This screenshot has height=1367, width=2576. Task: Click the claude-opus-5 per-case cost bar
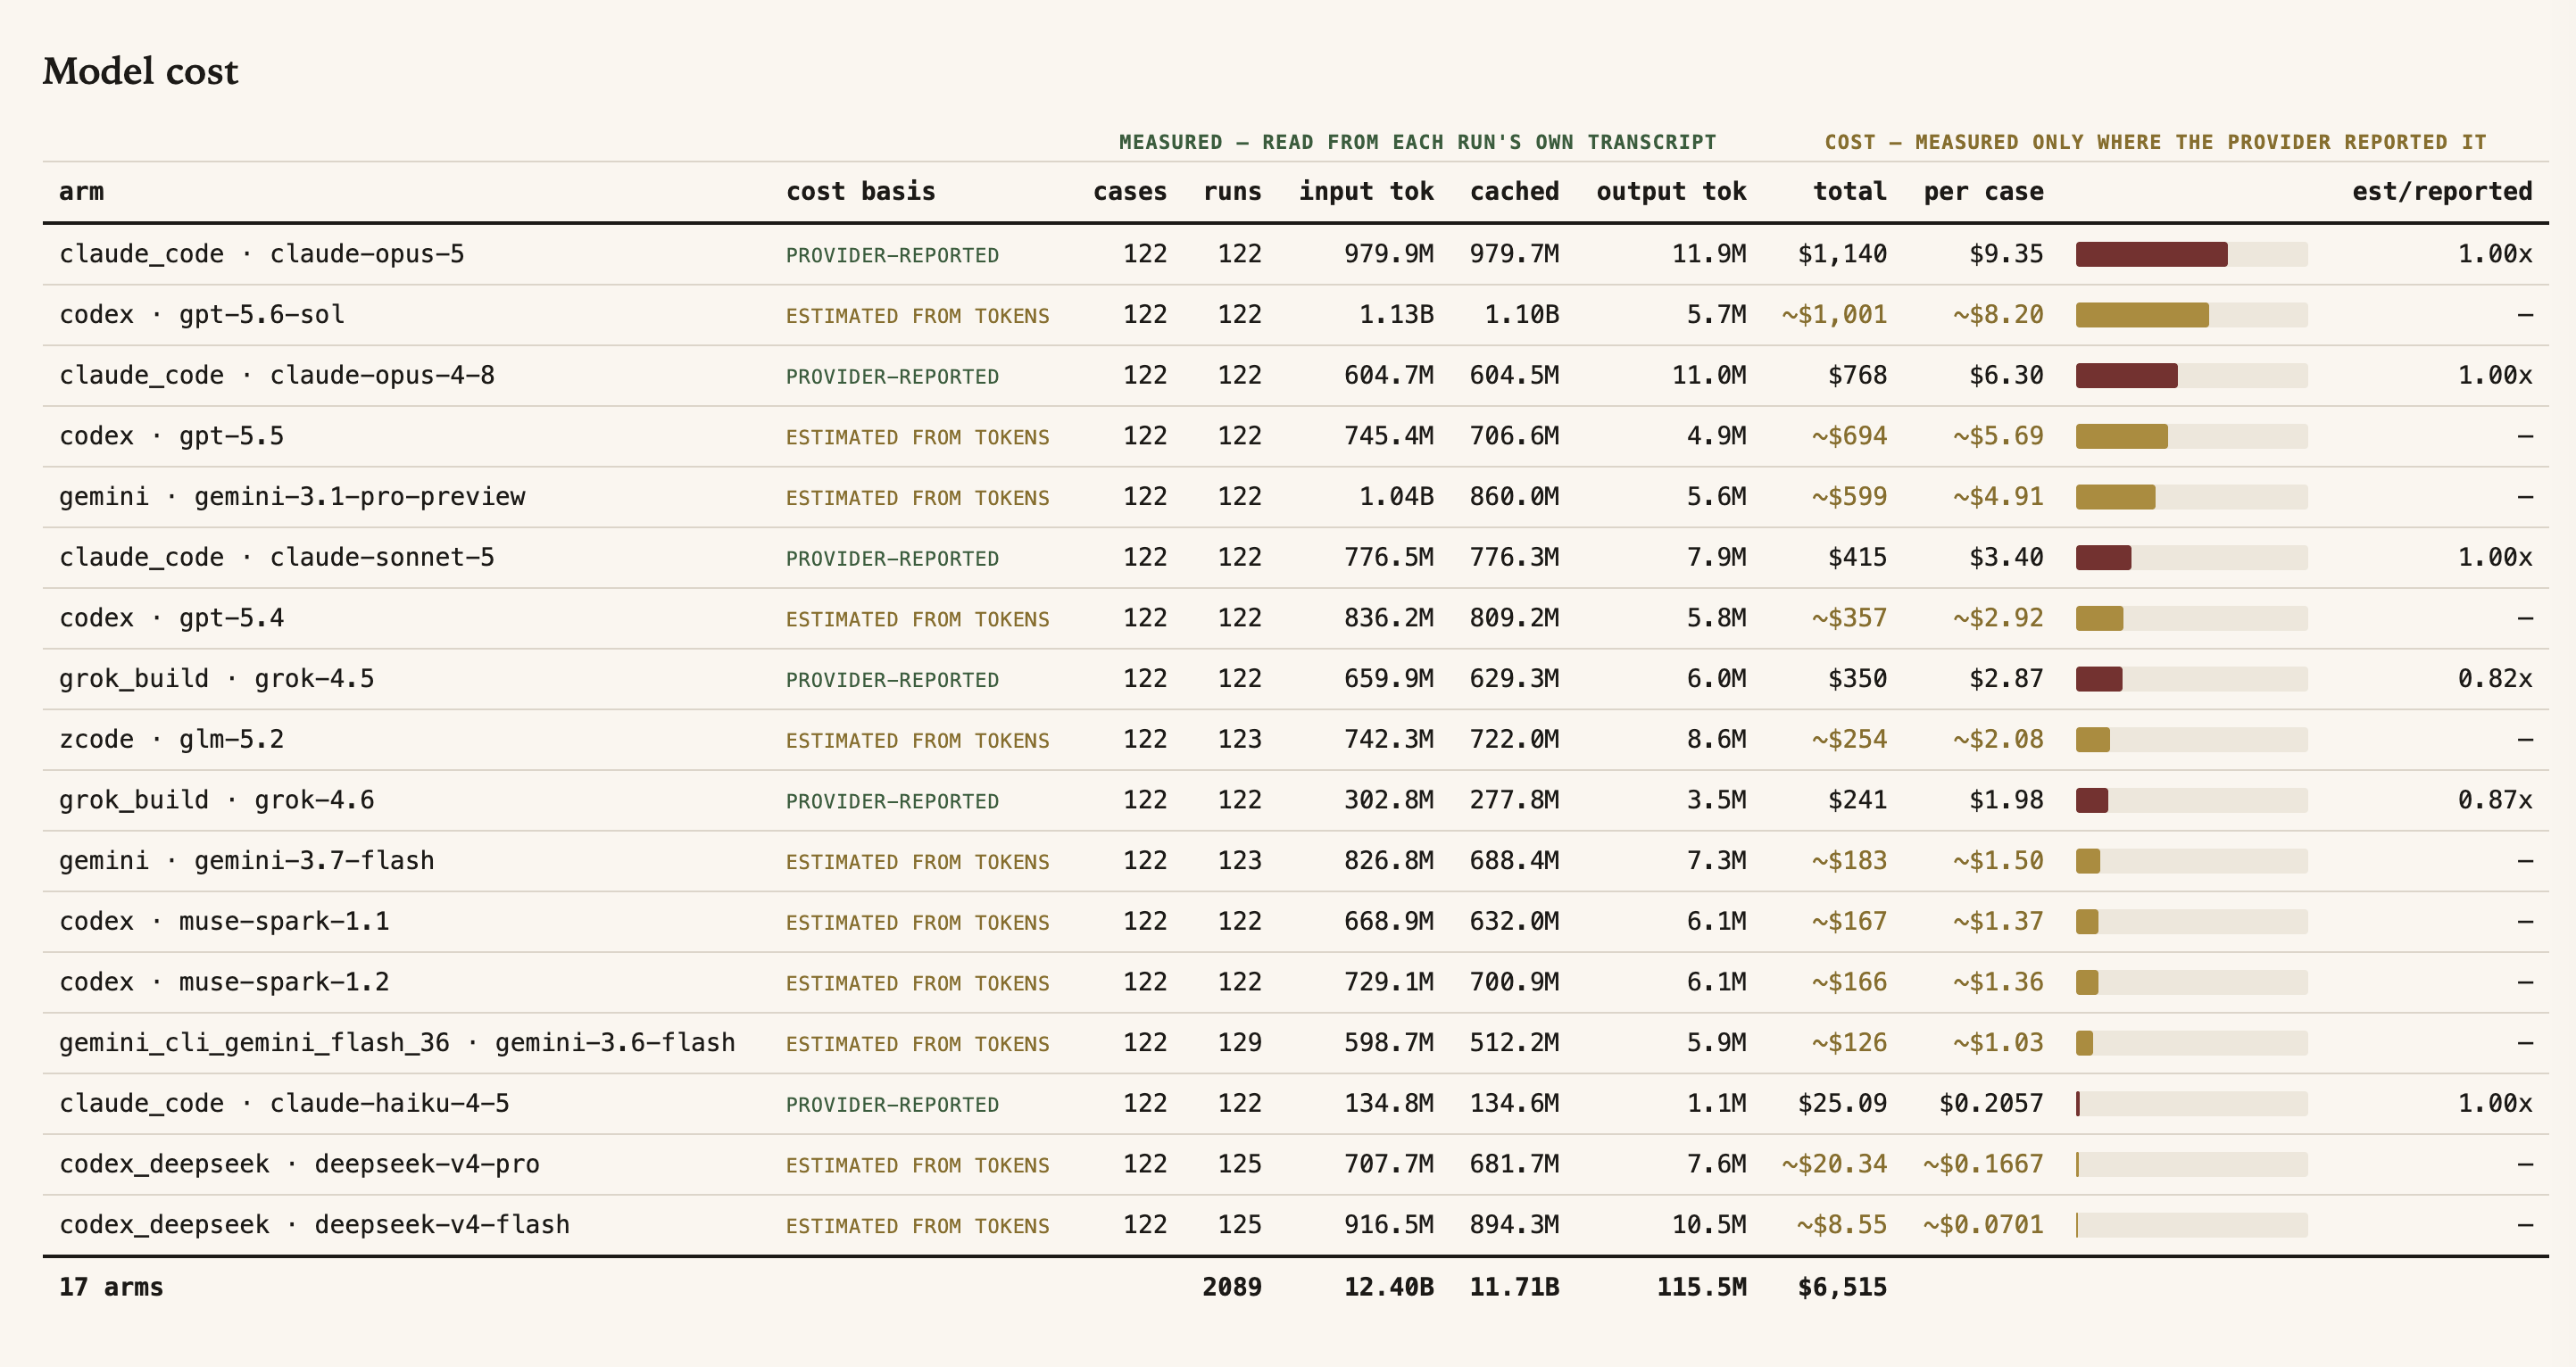(x=2192, y=254)
